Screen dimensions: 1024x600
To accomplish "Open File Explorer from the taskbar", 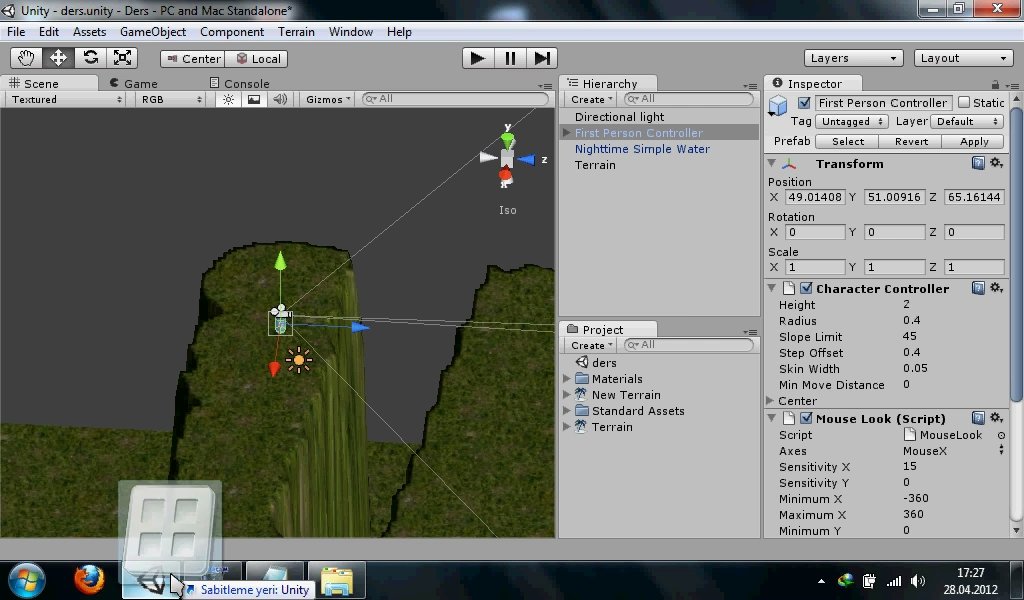I will [x=336, y=580].
